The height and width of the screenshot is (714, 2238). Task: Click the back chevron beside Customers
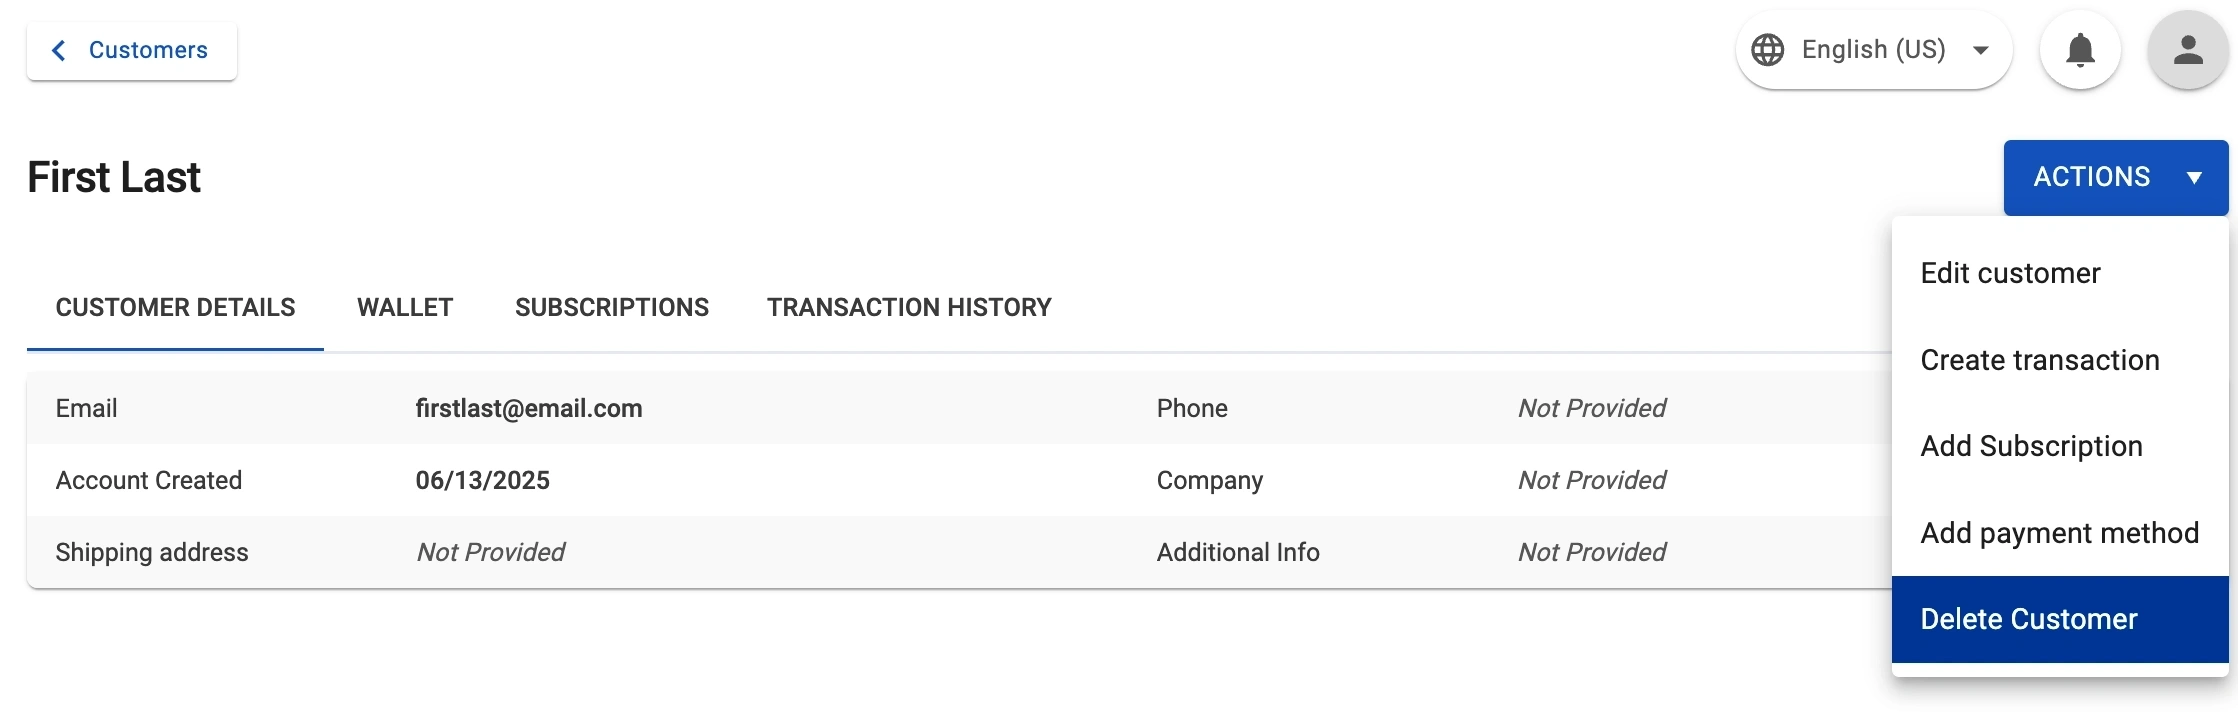[x=59, y=50]
